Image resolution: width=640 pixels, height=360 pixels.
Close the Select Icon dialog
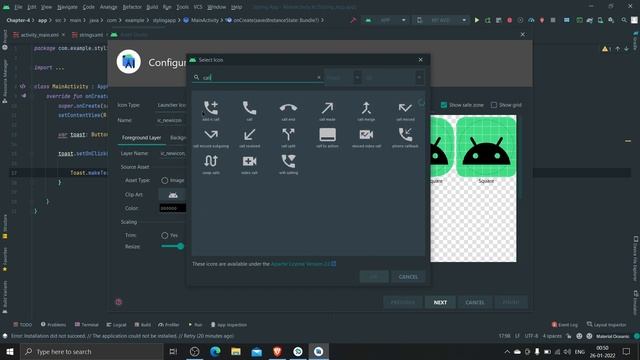(x=420, y=60)
